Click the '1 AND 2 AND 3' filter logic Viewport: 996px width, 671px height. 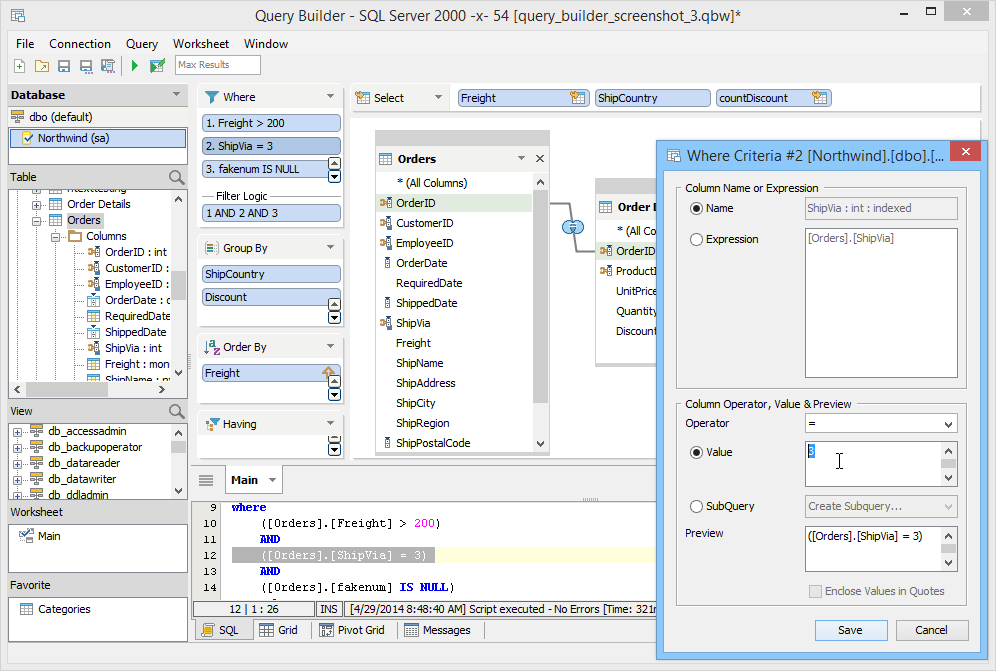(271, 214)
